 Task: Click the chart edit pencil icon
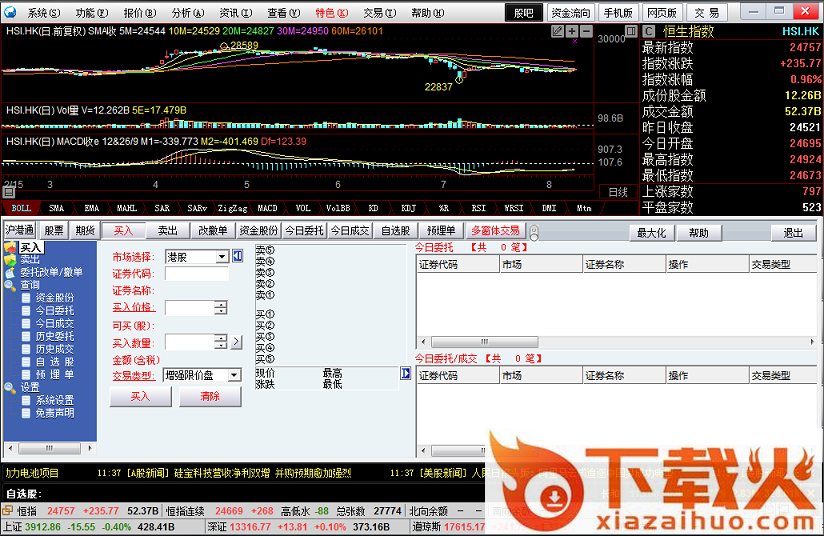(x=557, y=31)
